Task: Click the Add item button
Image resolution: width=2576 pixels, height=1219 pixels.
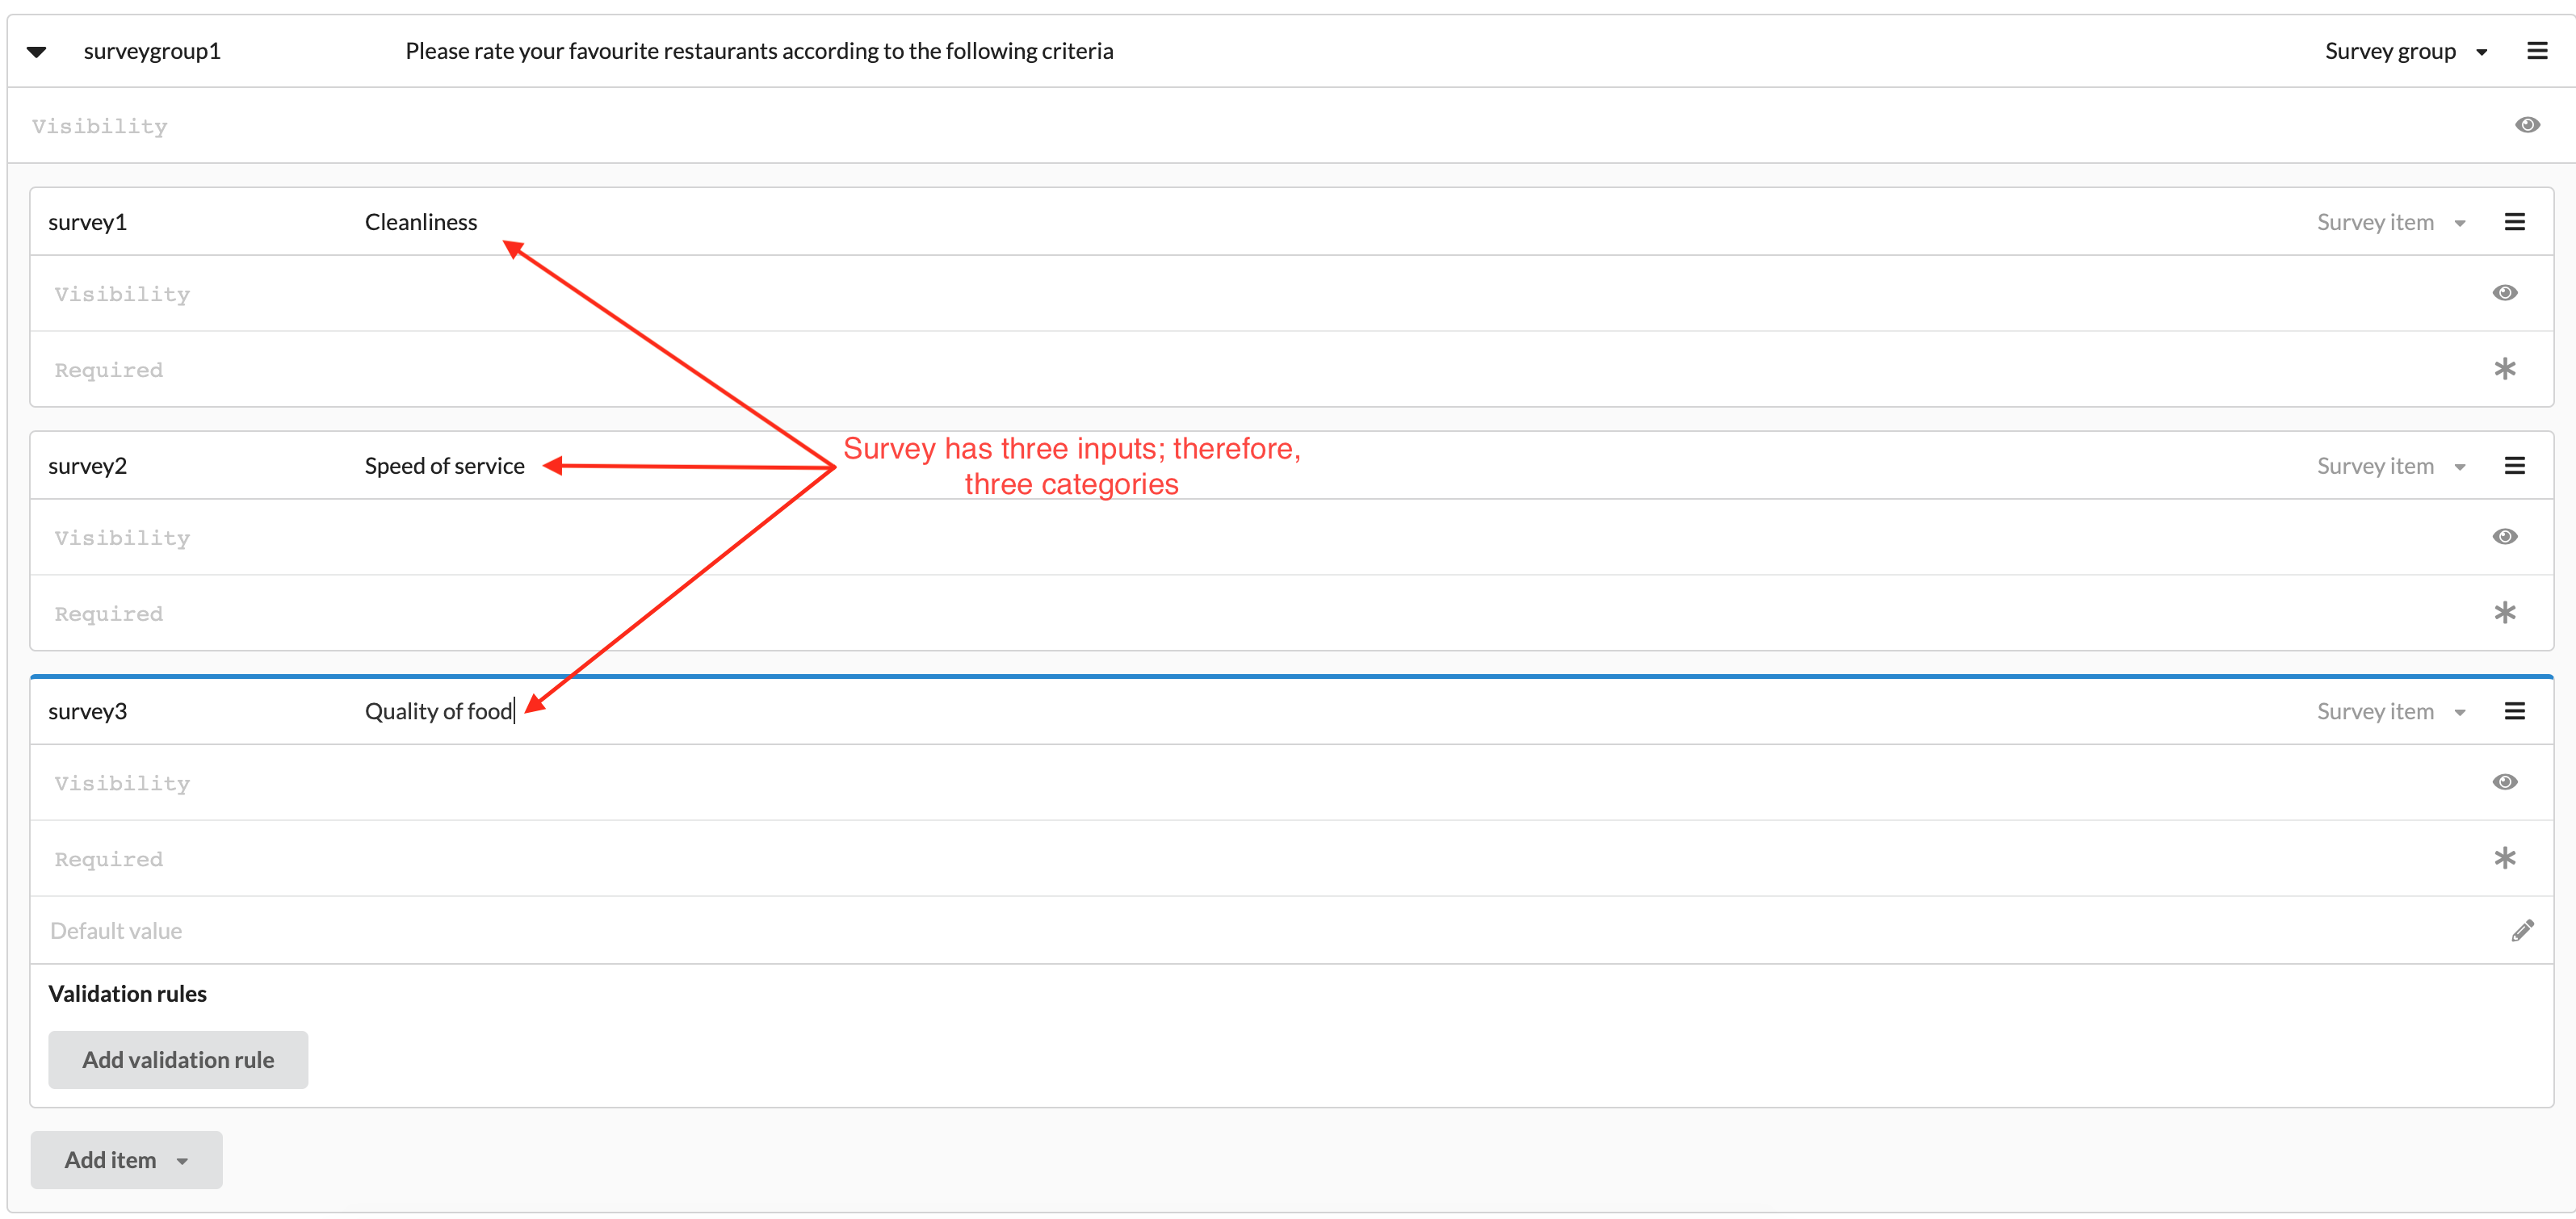Action: pyautogui.click(x=126, y=1160)
